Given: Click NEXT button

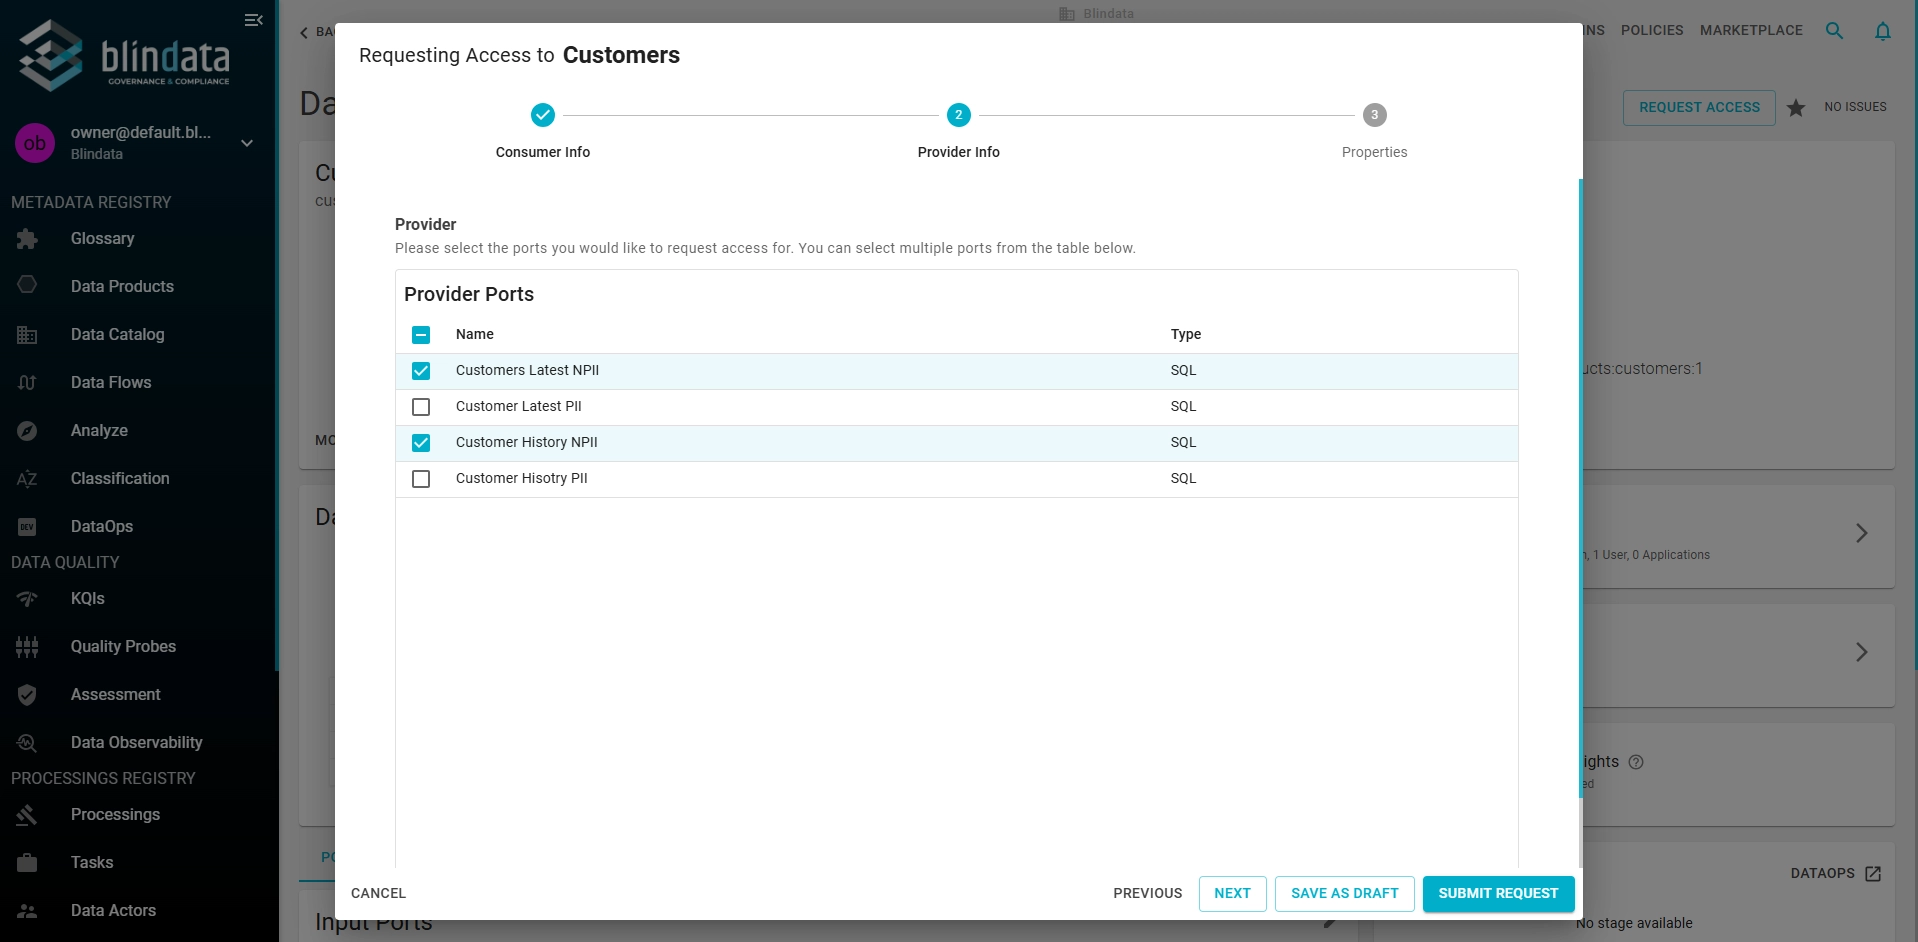Looking at the screenshot, I should coord(1232,893).
